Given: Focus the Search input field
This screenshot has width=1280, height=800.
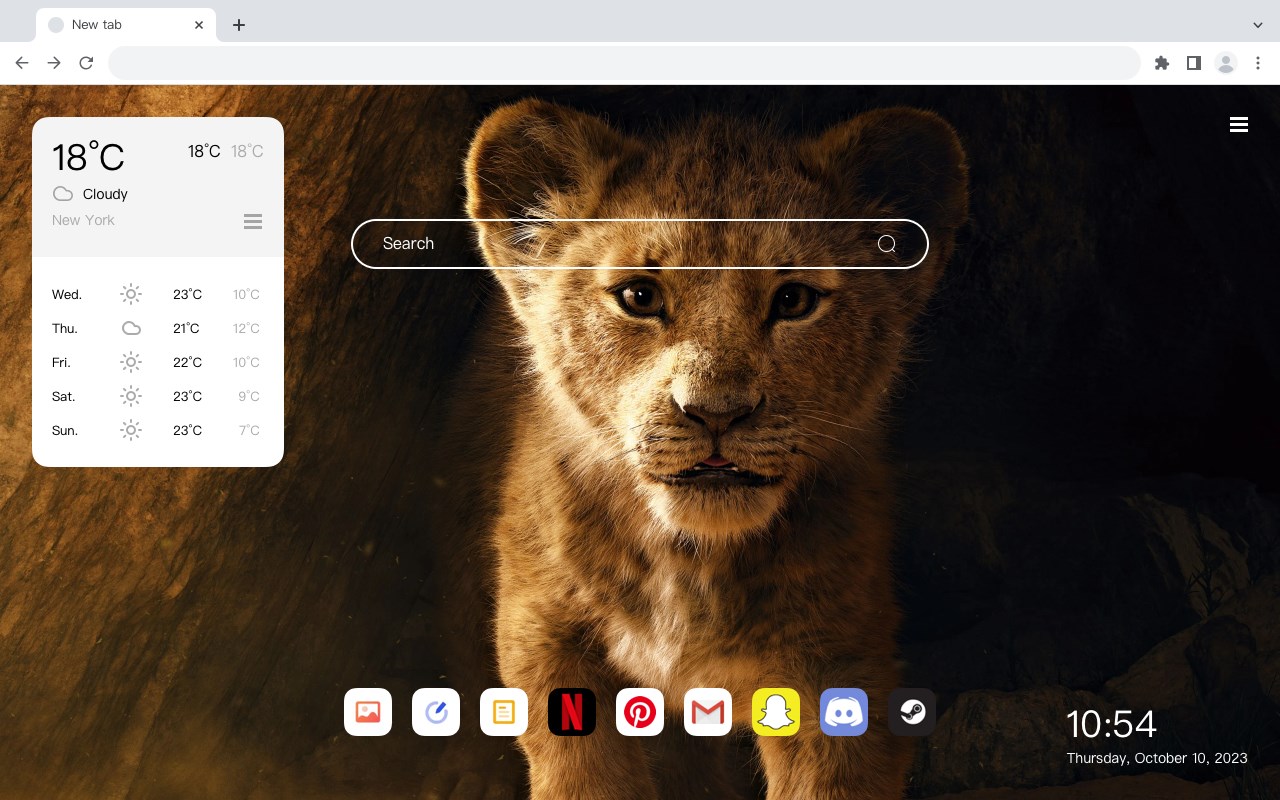Looking at the screenshot, I should [640, 244].
